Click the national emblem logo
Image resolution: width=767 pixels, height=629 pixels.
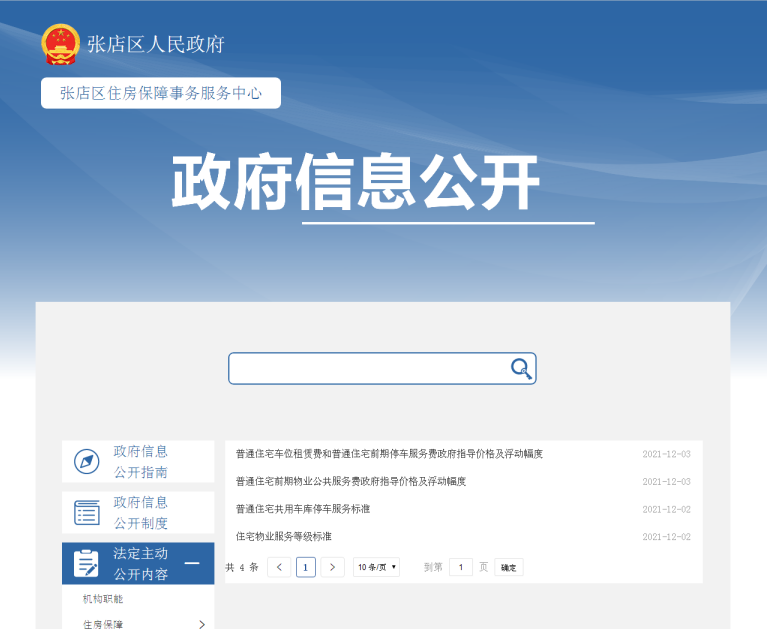60,44
